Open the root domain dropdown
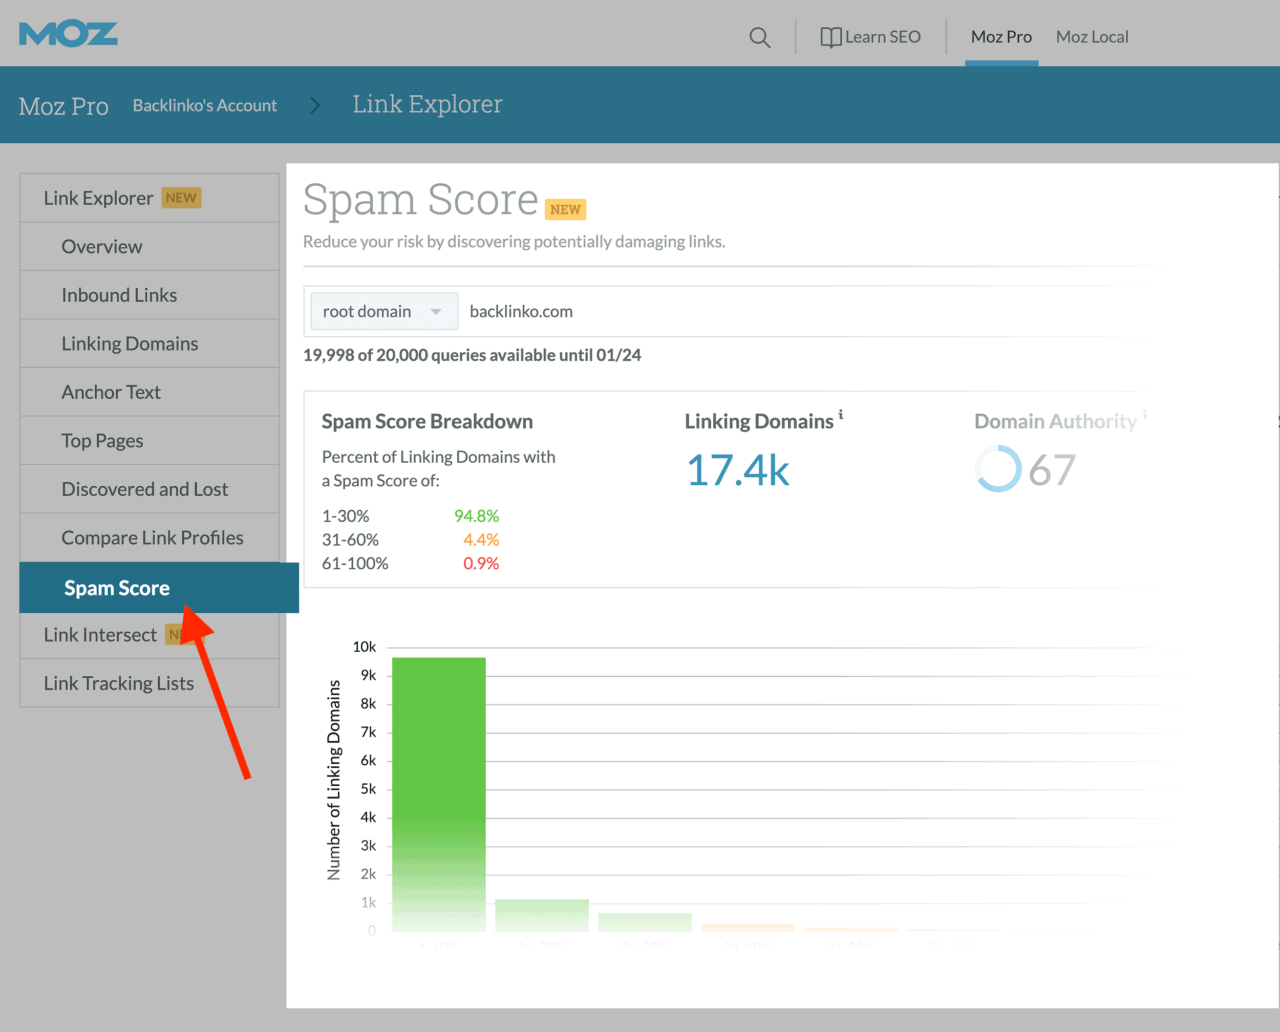 click(x=383, y=311)
